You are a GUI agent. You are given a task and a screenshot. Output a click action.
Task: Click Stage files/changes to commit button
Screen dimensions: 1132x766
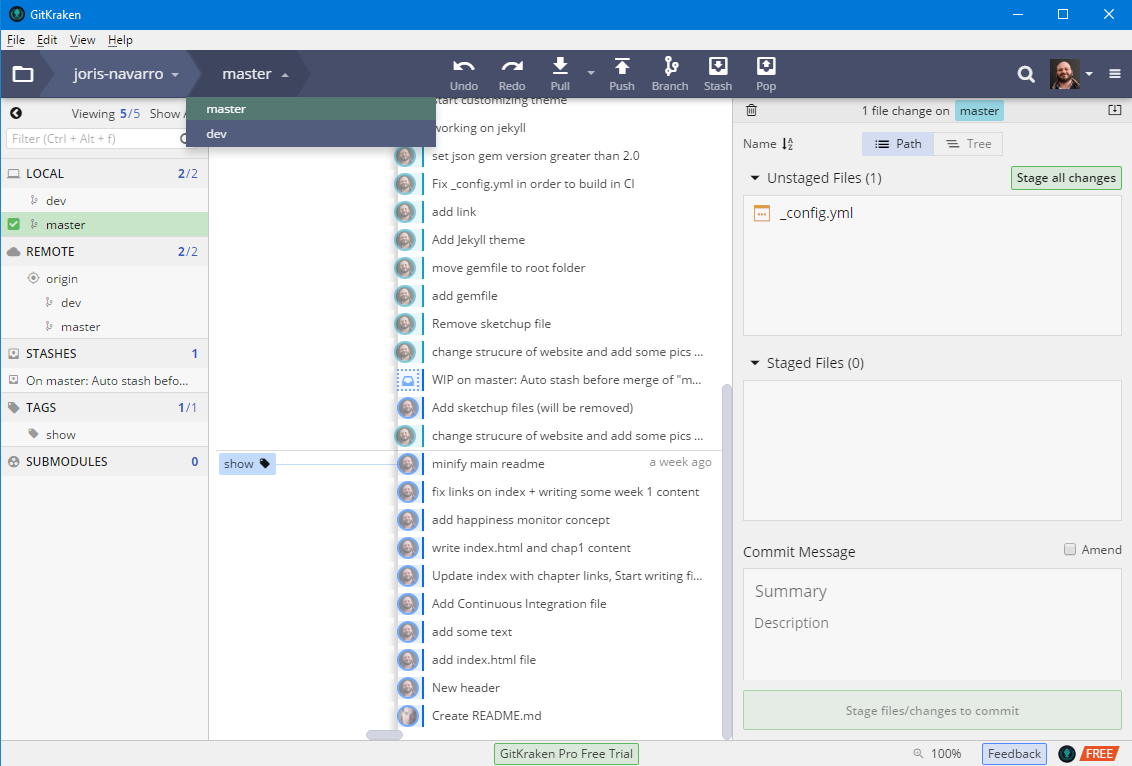click(932, 710)
